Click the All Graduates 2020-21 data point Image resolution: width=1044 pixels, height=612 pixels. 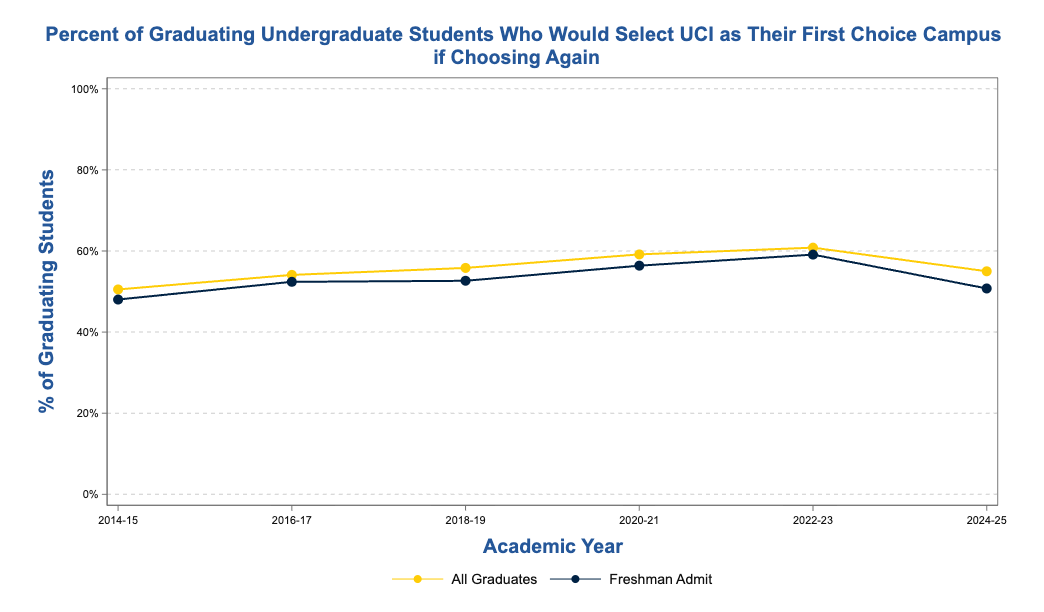(x=639, y=254)
